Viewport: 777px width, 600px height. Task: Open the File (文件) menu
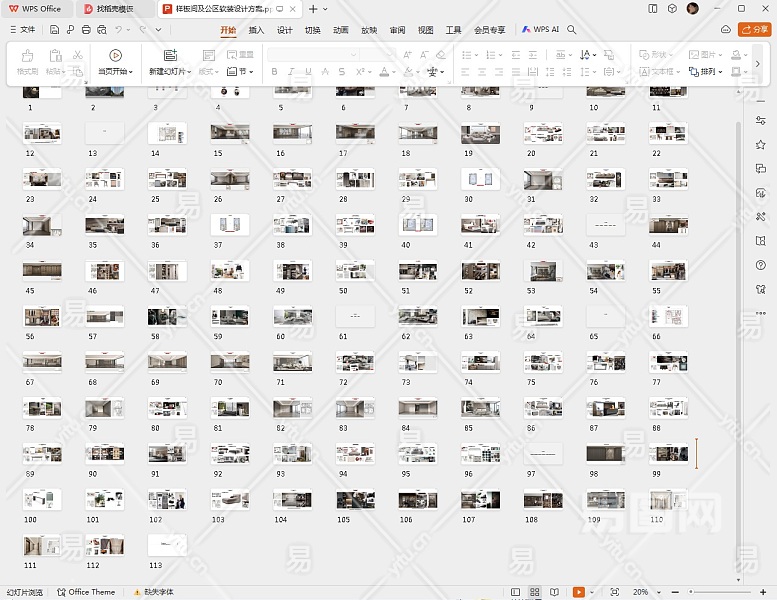click(22, 30)
